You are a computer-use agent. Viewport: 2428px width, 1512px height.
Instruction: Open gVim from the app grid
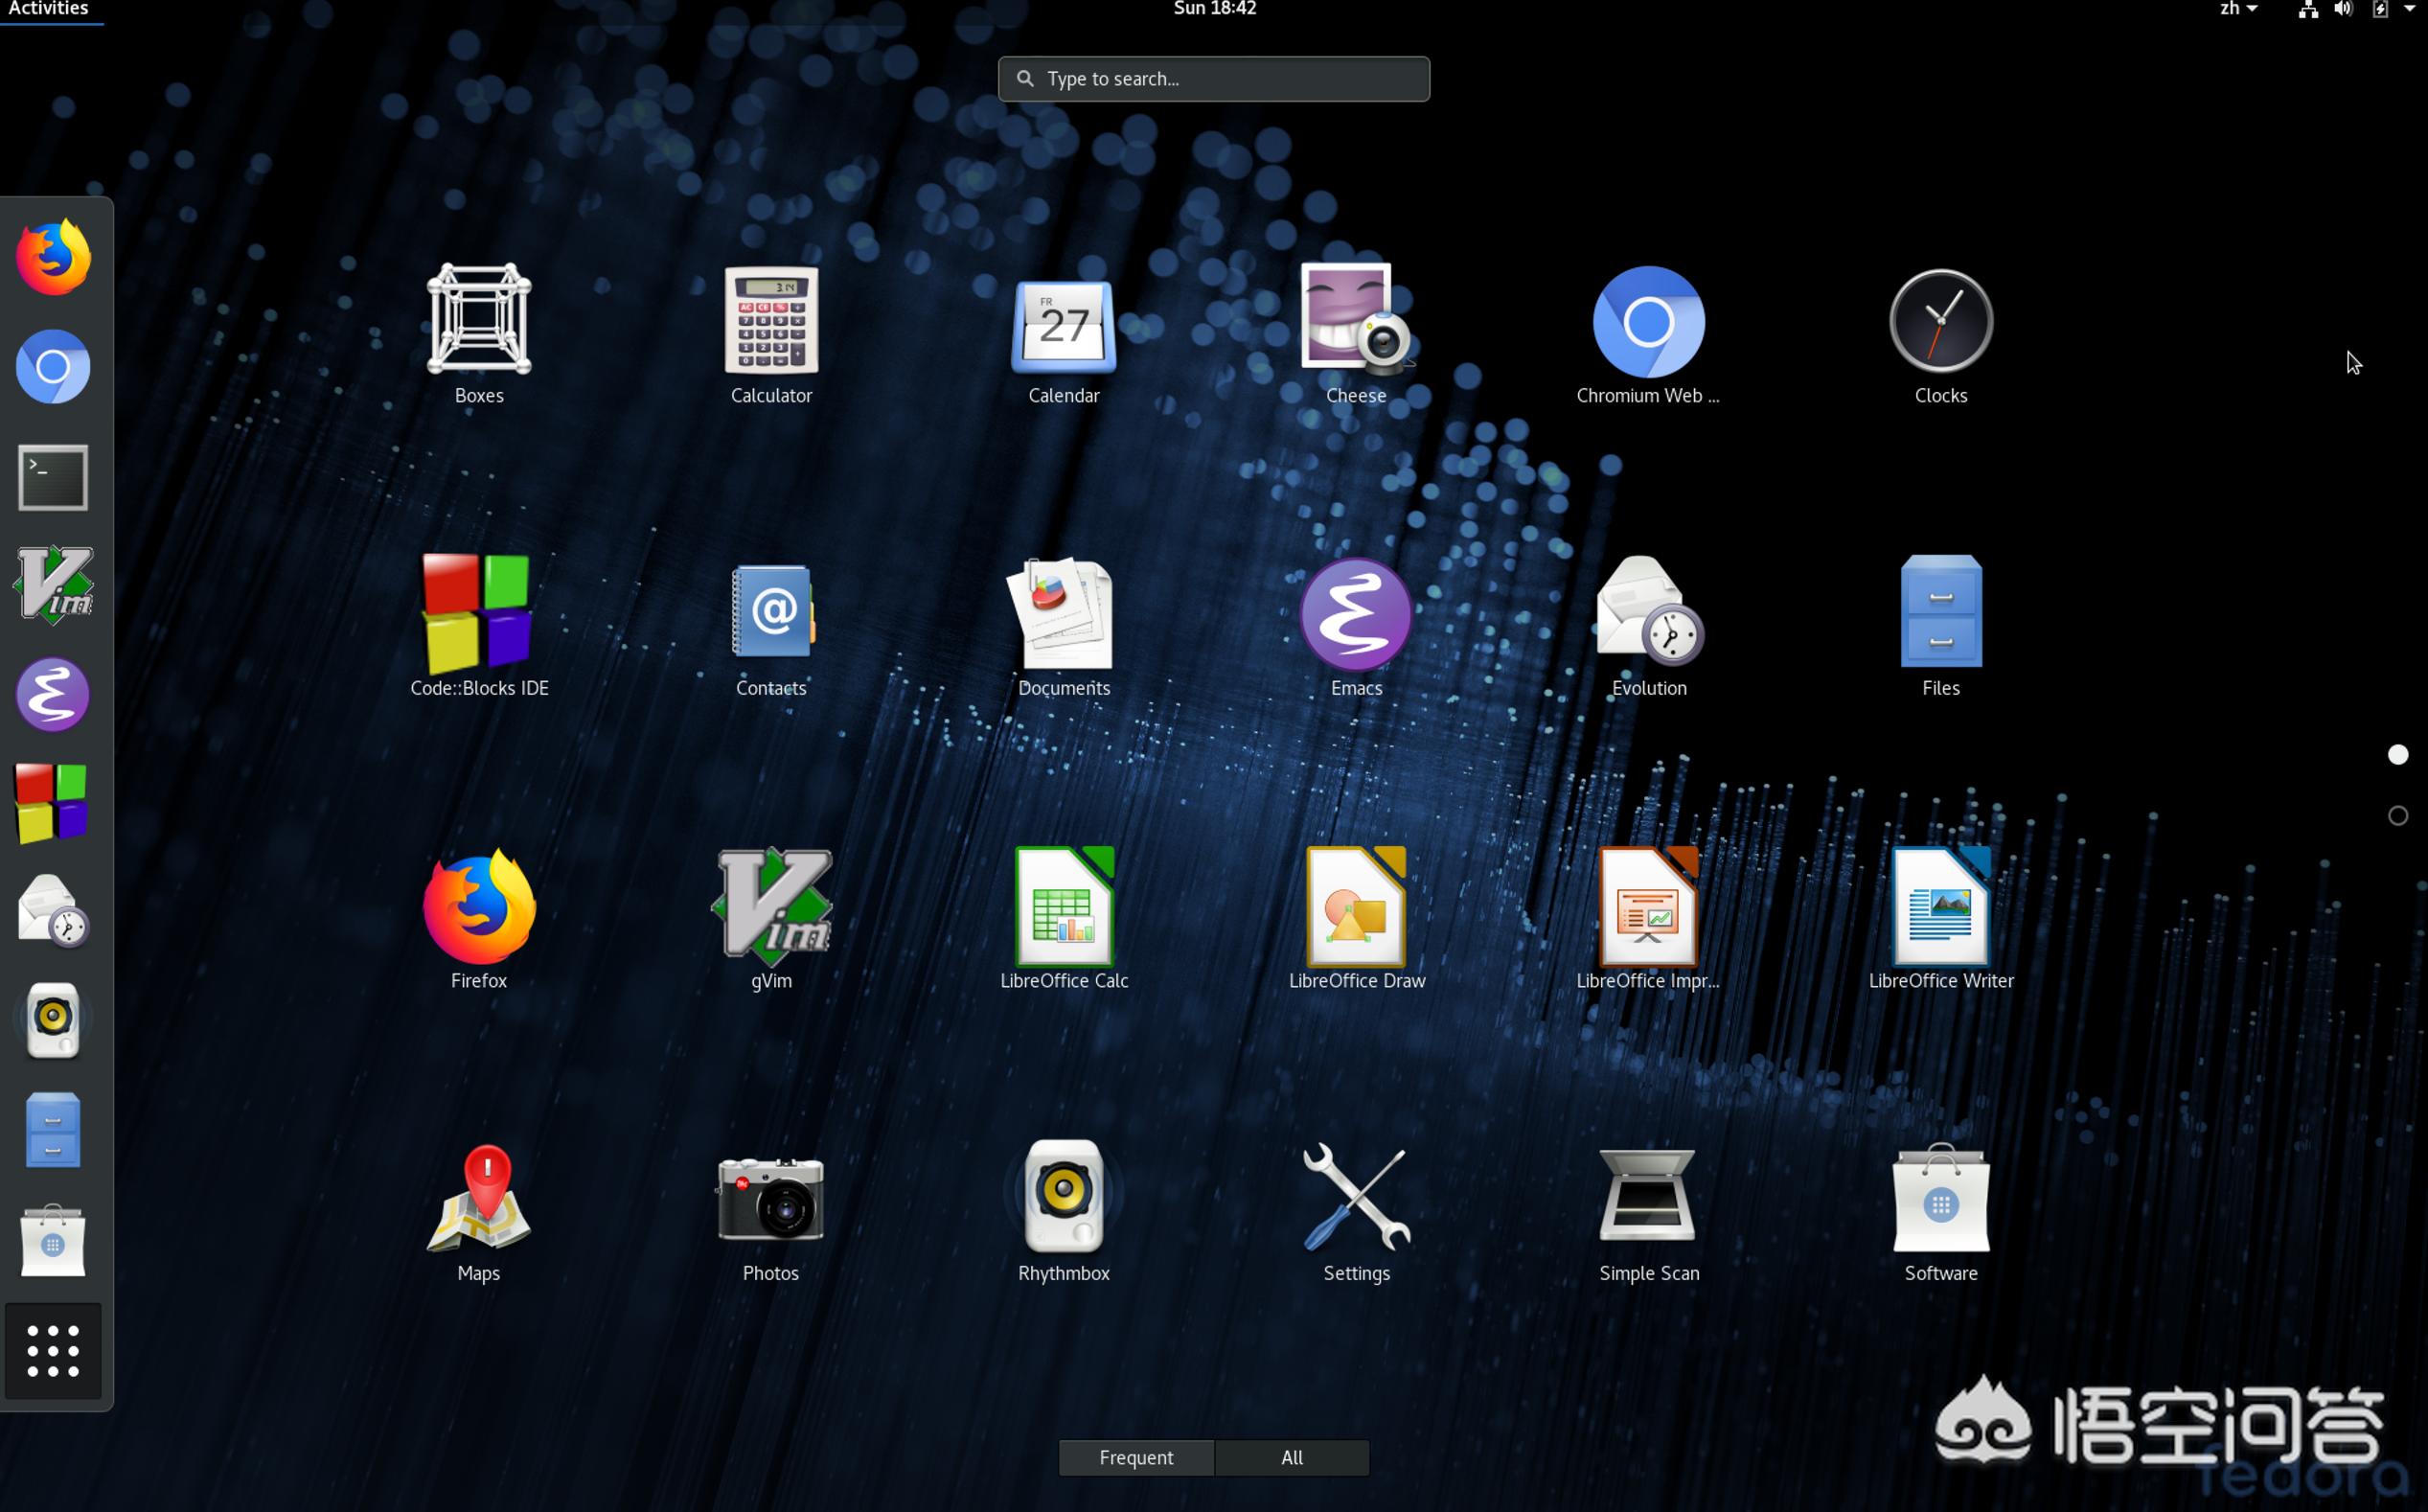[x=771, y=918]
